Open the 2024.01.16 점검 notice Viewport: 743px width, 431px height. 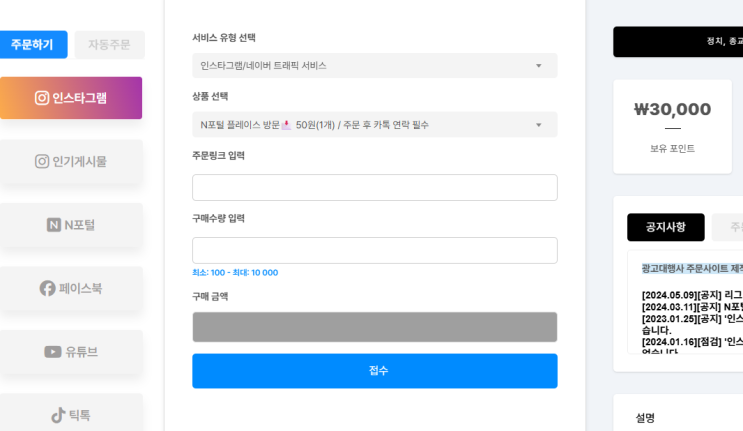click(692, 341)
